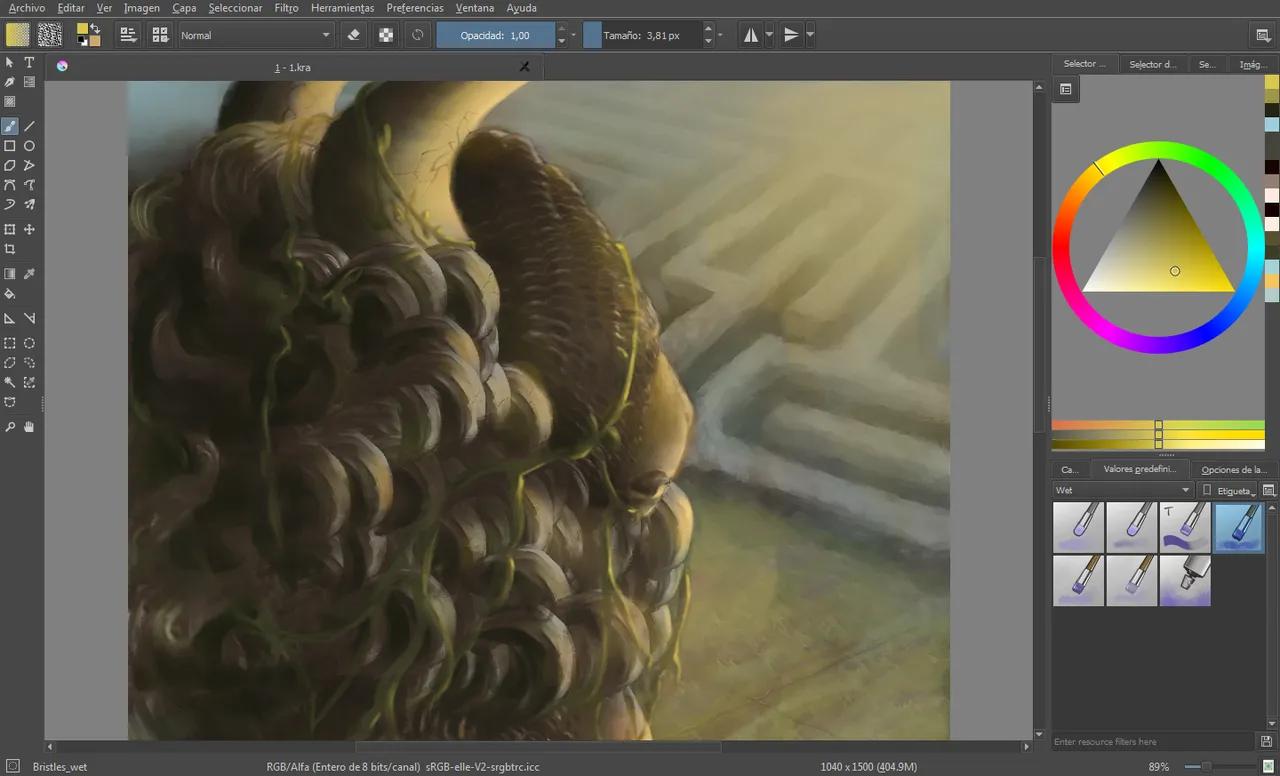
Task: Select the Similar Color Selection tool
Action: 29,382
